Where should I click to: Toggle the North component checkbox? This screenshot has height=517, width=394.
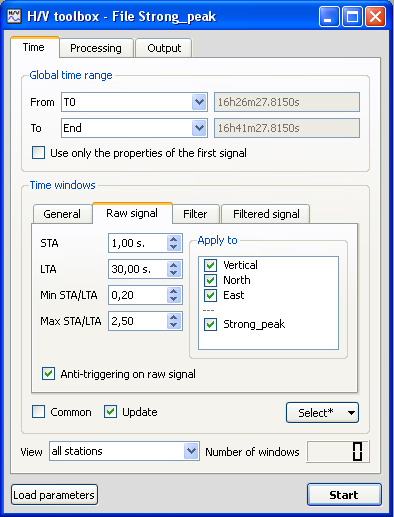pos(210,280)
